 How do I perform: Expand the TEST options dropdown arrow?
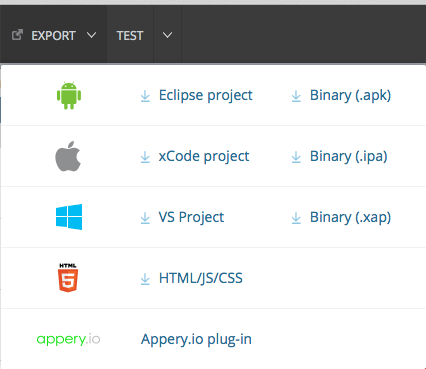167,35
